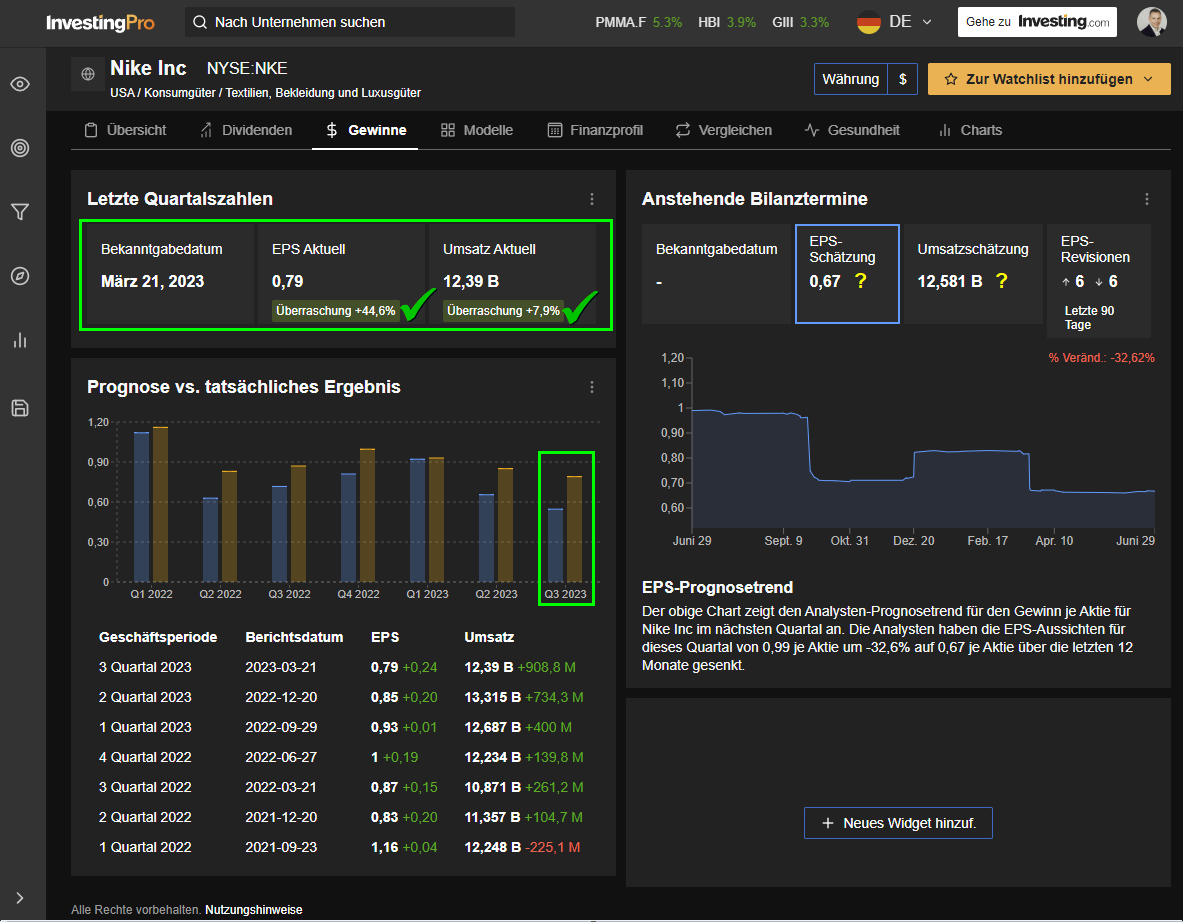Click the '4 Quartal 2022' row
Screen dimensions: 1183x922
coord(341,758)
